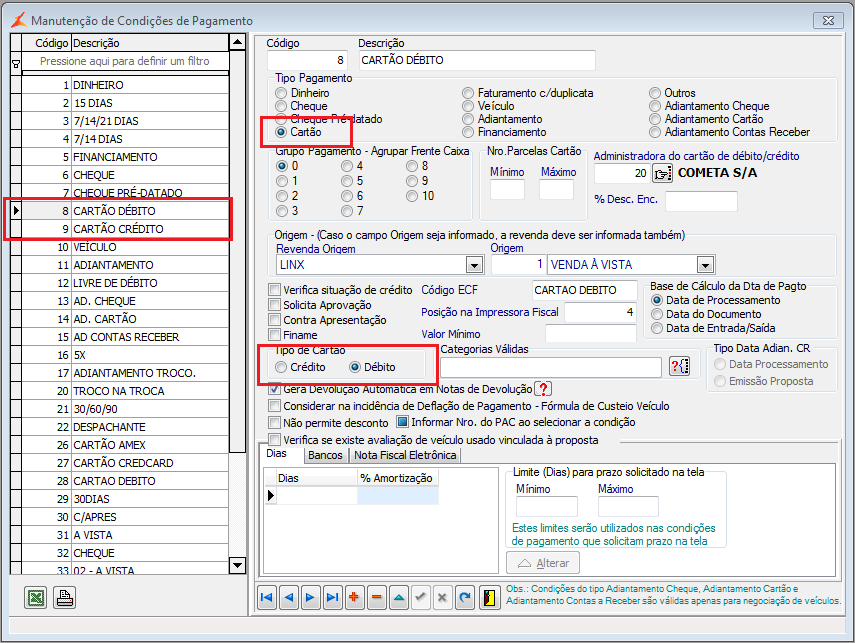Go to first record navigation button
Viewport: 855px width, 643px height.
point(267,597)
